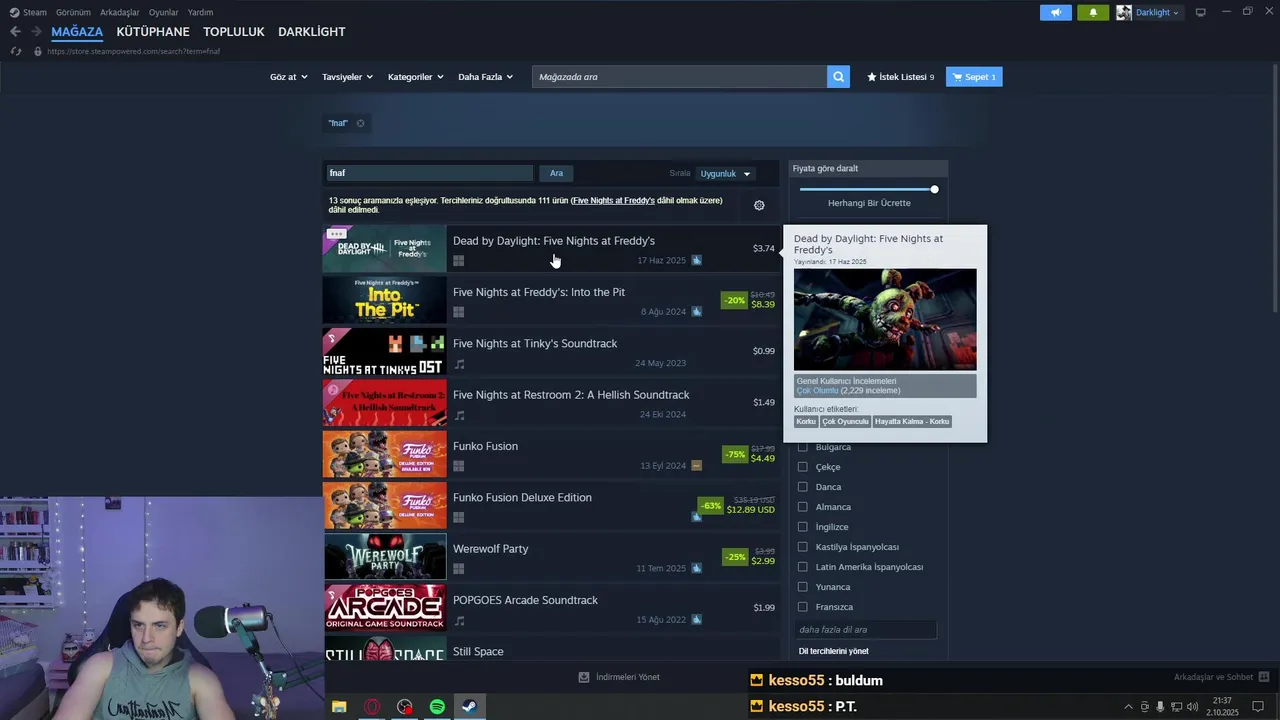Open İstek Listesi wishlist
The image size is (1280, 720).
pyautogui.click(x=900, y=77)
